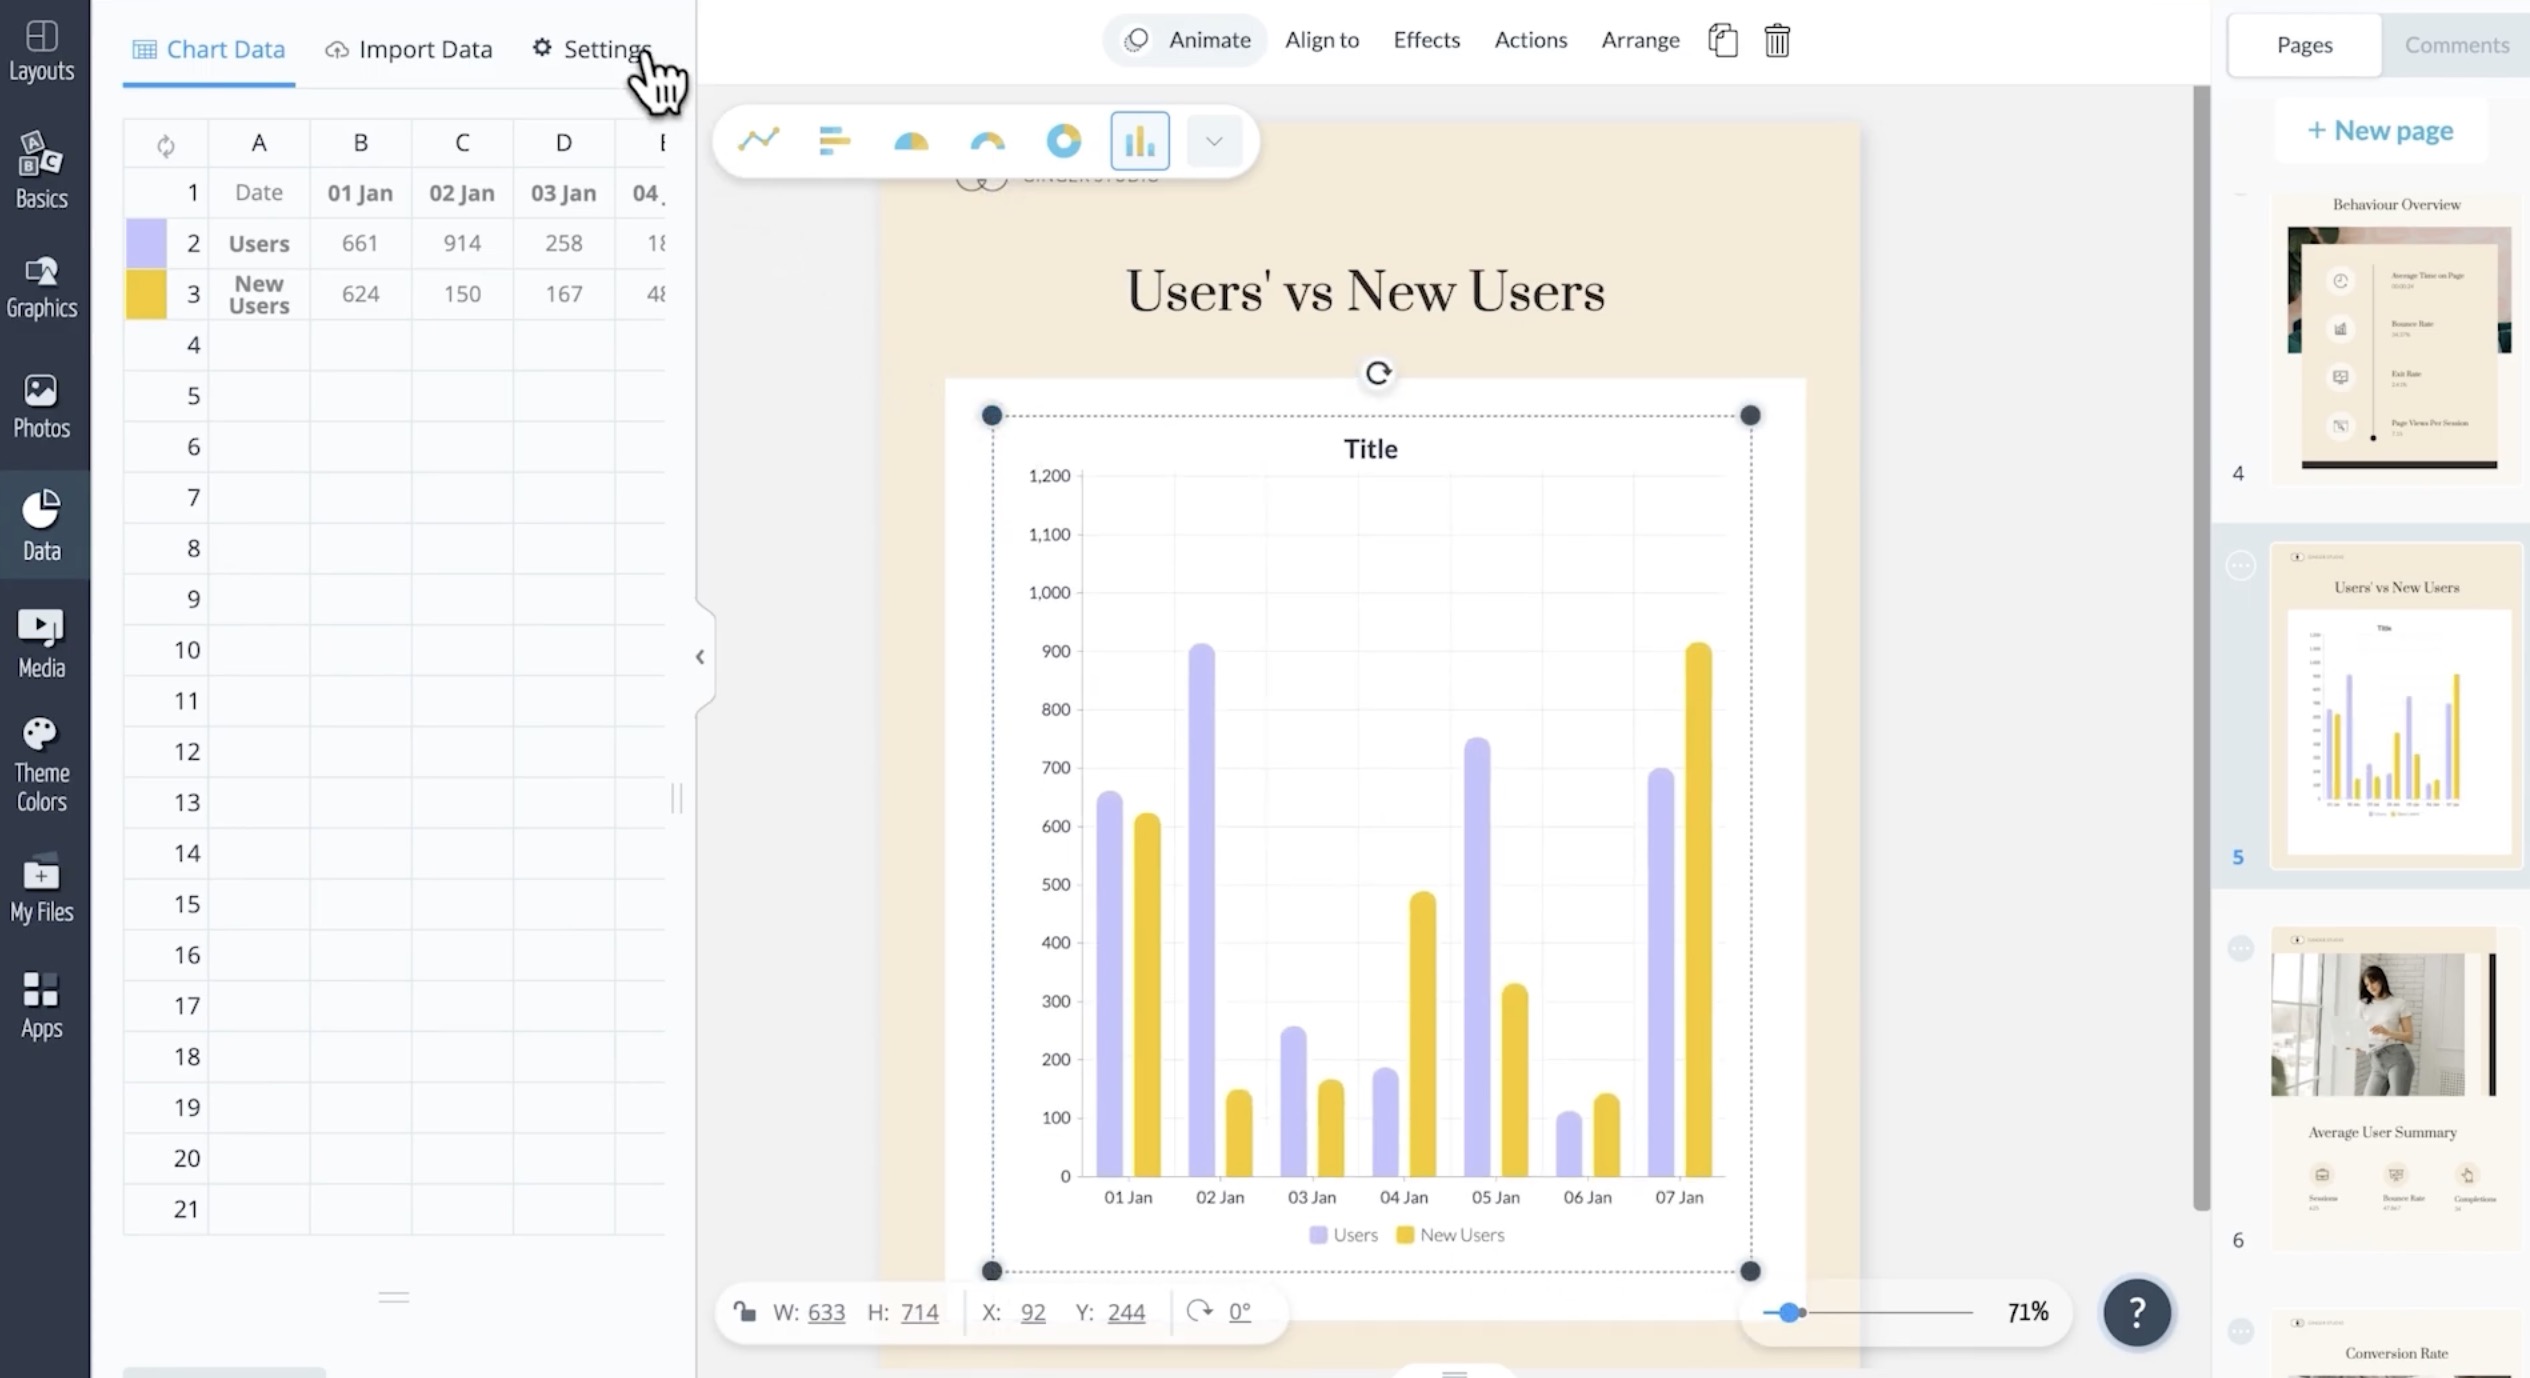
Task: Click the zoom level slider
Action: pyautogui.click(x=1789, y=1312)
